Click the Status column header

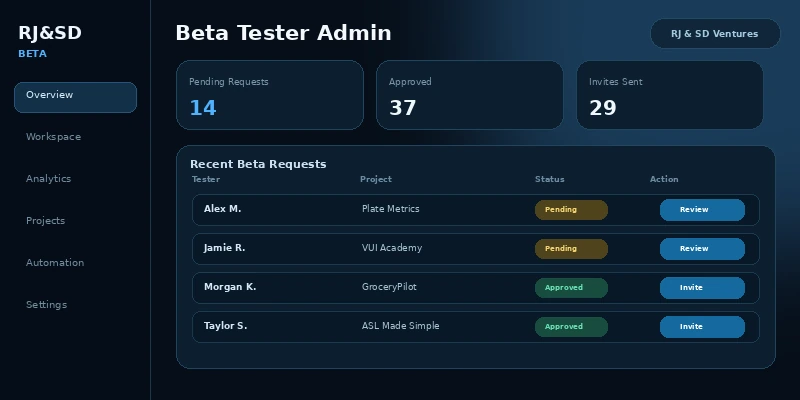click(549, 179)
